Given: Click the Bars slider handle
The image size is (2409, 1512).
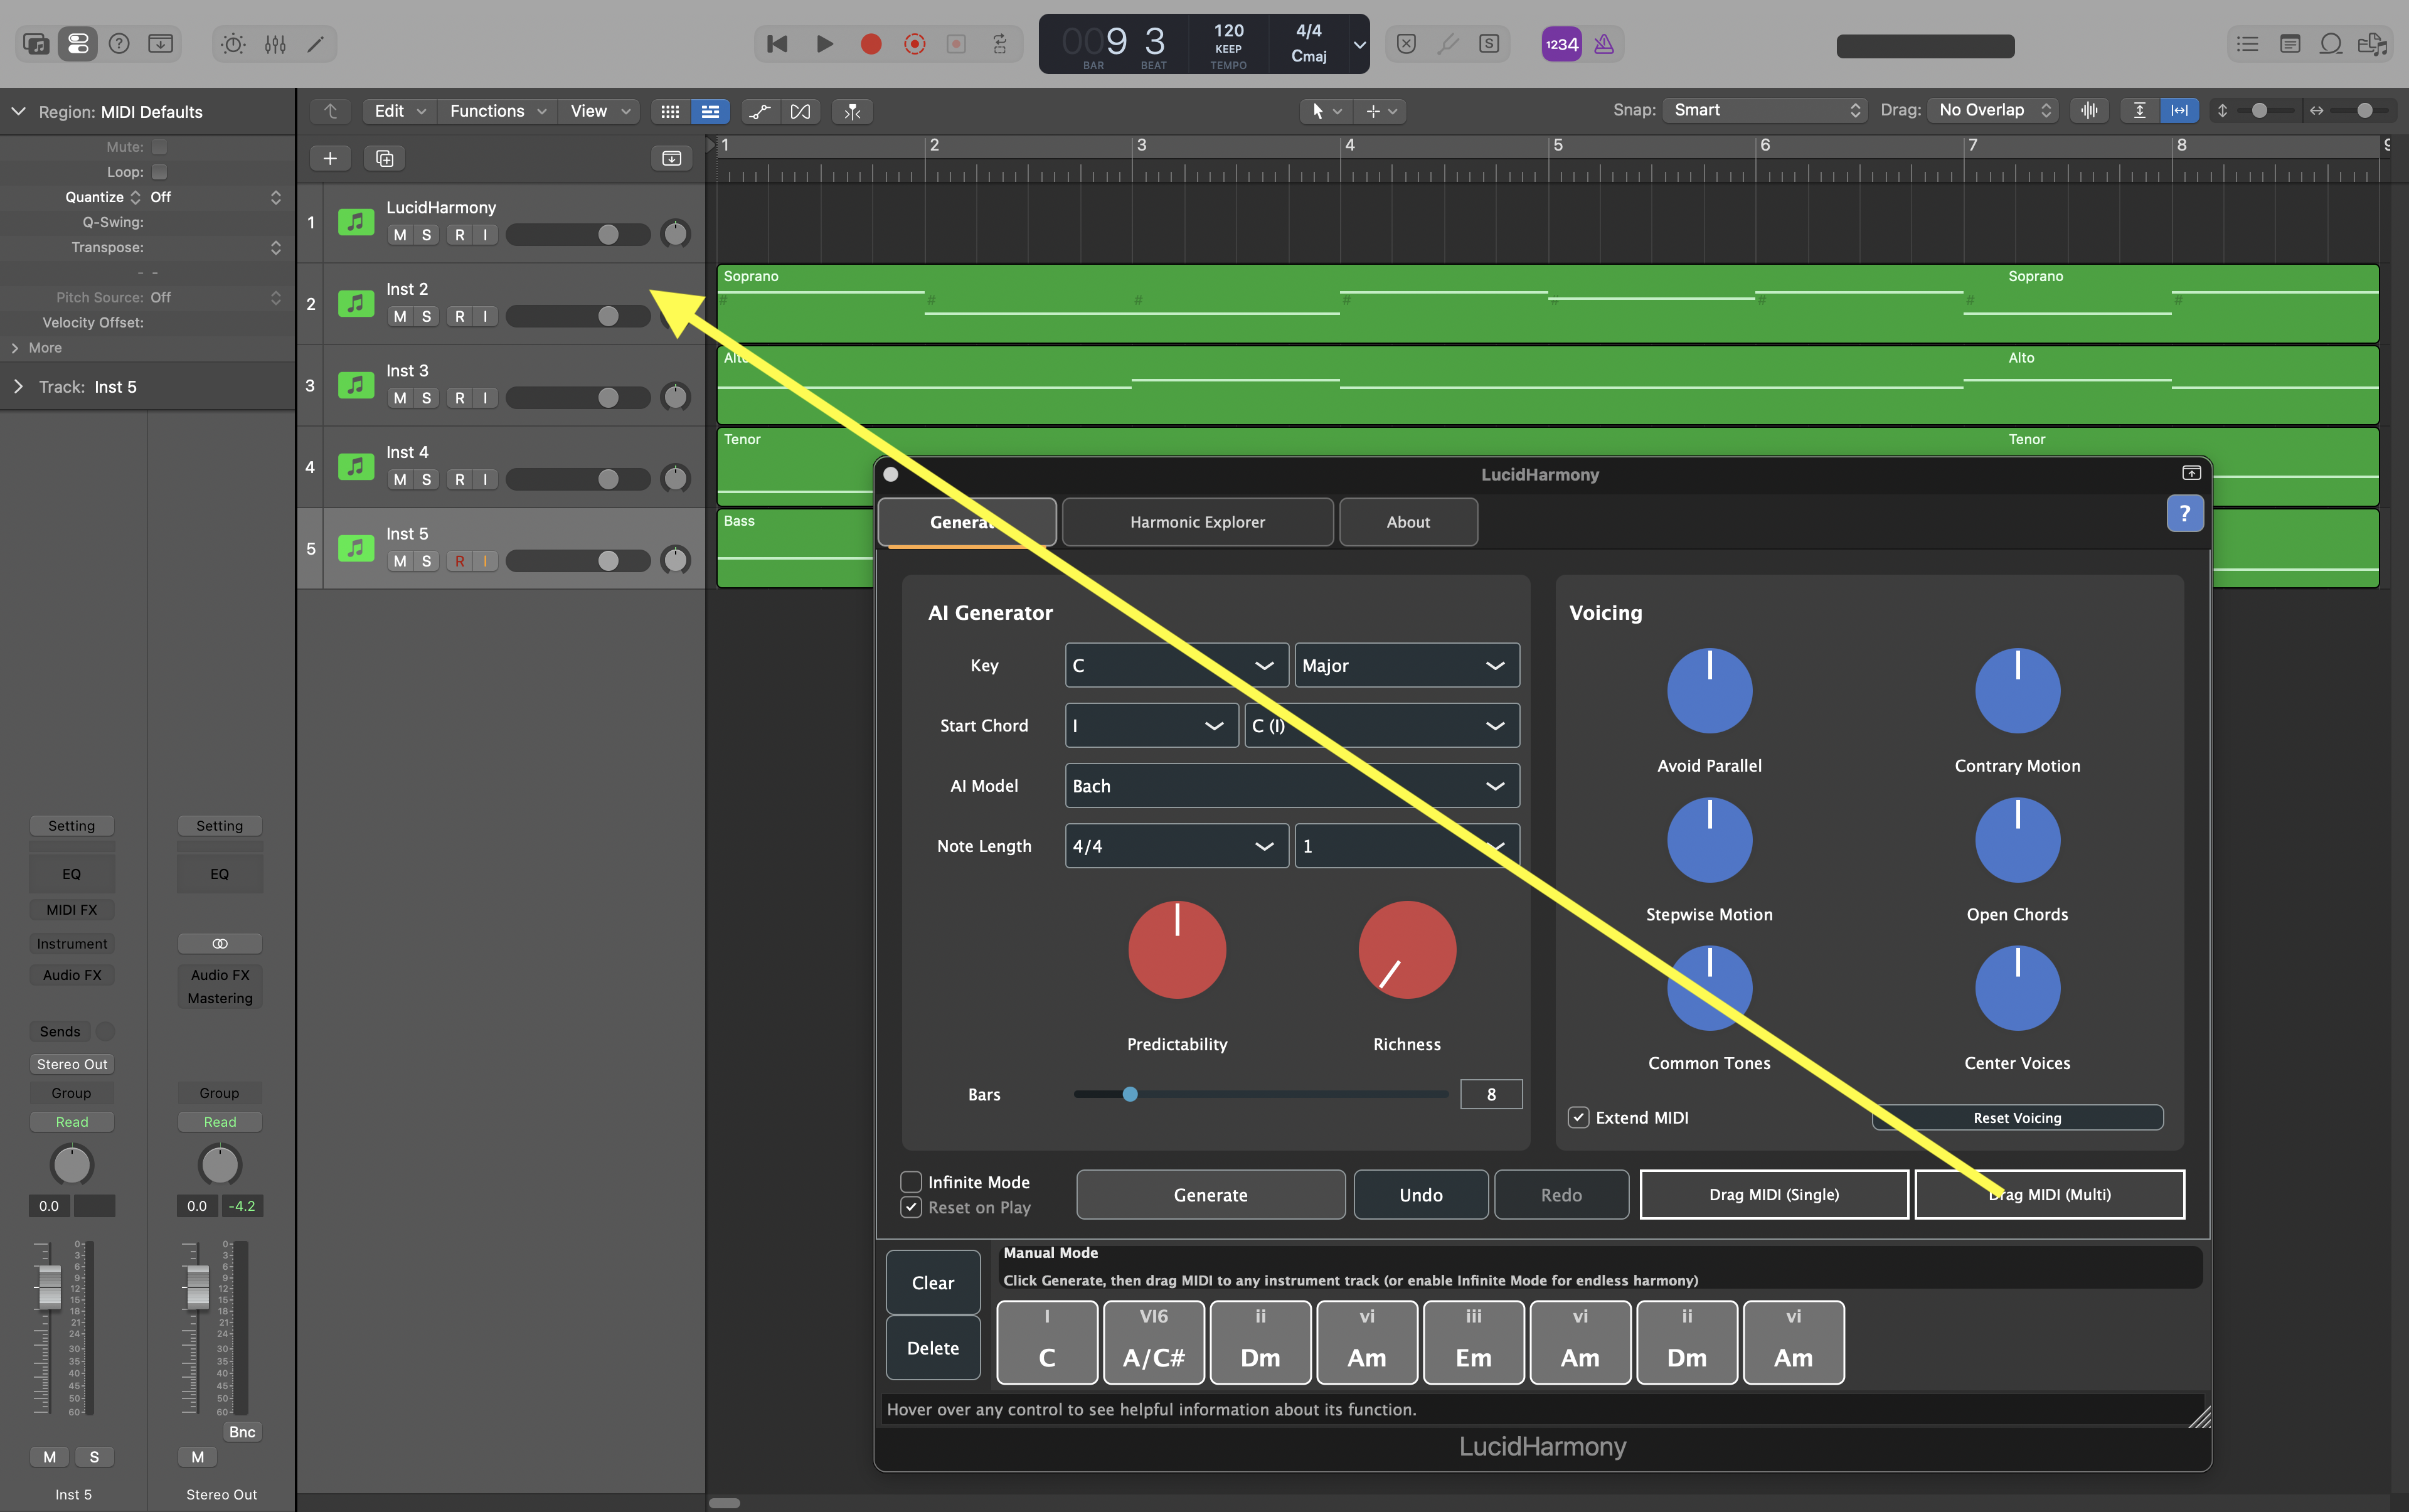Looking at the screenshot, I should click(1130, 1094).
